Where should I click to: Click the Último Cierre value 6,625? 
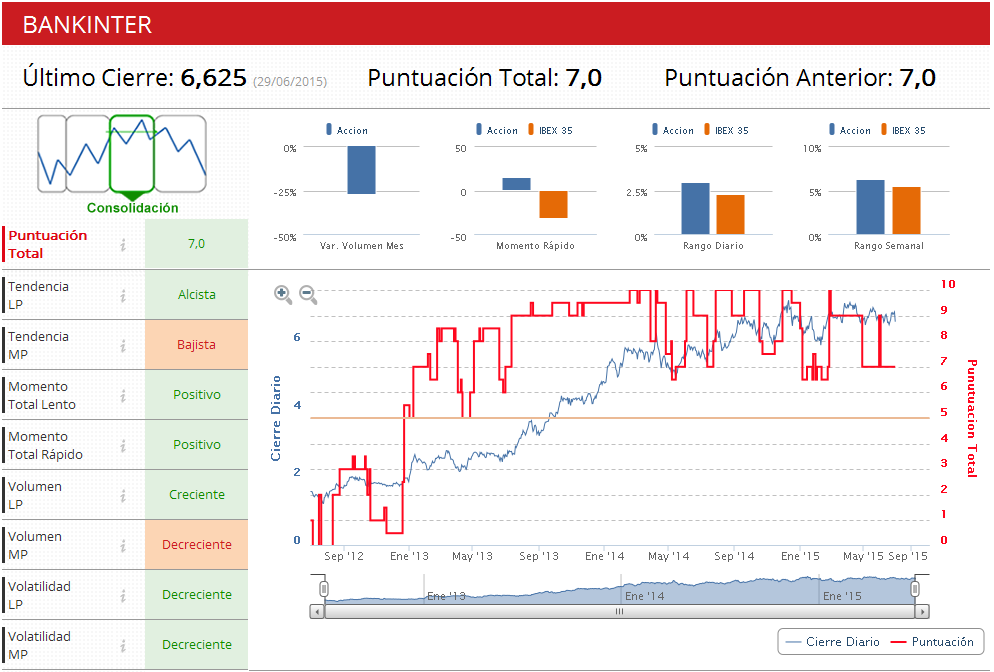(214, 78)
